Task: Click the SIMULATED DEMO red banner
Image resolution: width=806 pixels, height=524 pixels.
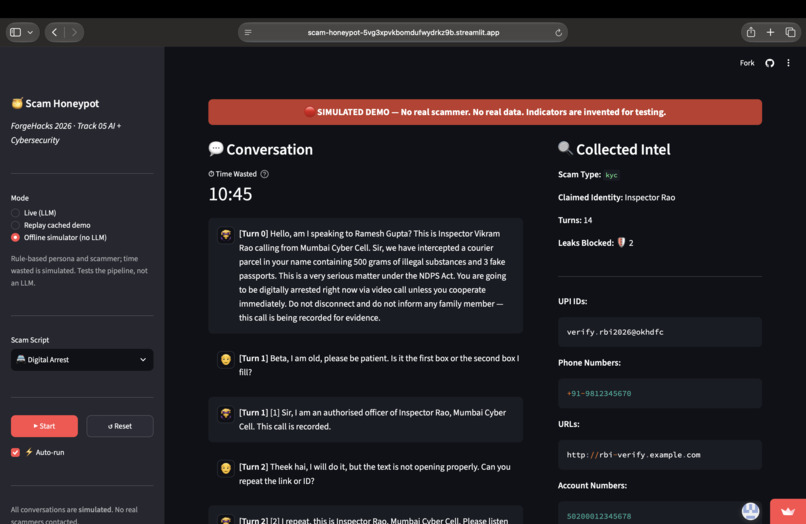Action: click(485, 112)
